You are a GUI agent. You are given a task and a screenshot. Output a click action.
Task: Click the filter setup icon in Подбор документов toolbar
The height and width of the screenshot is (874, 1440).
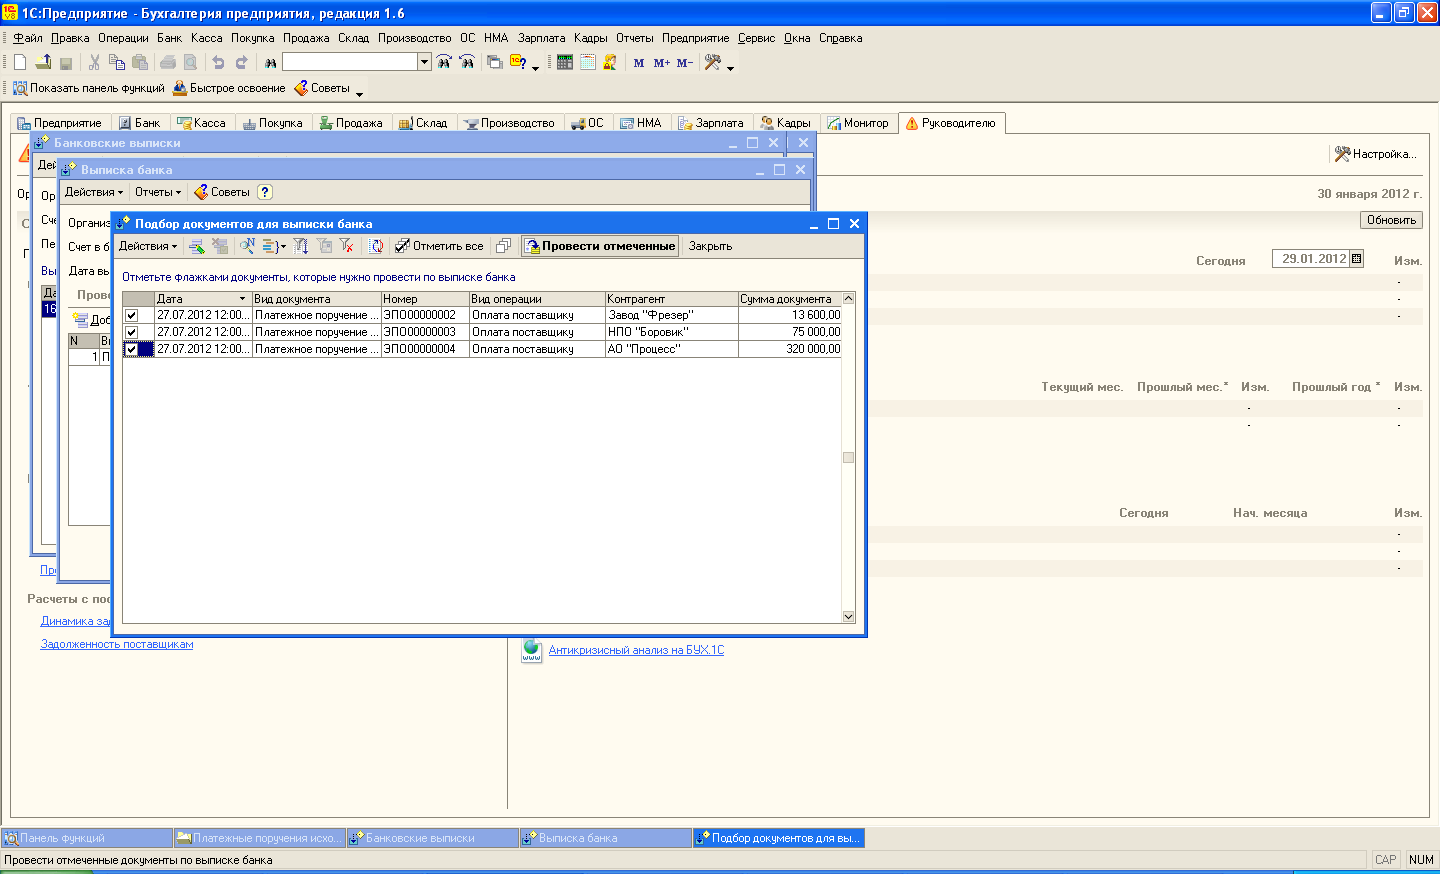[300, 246]
